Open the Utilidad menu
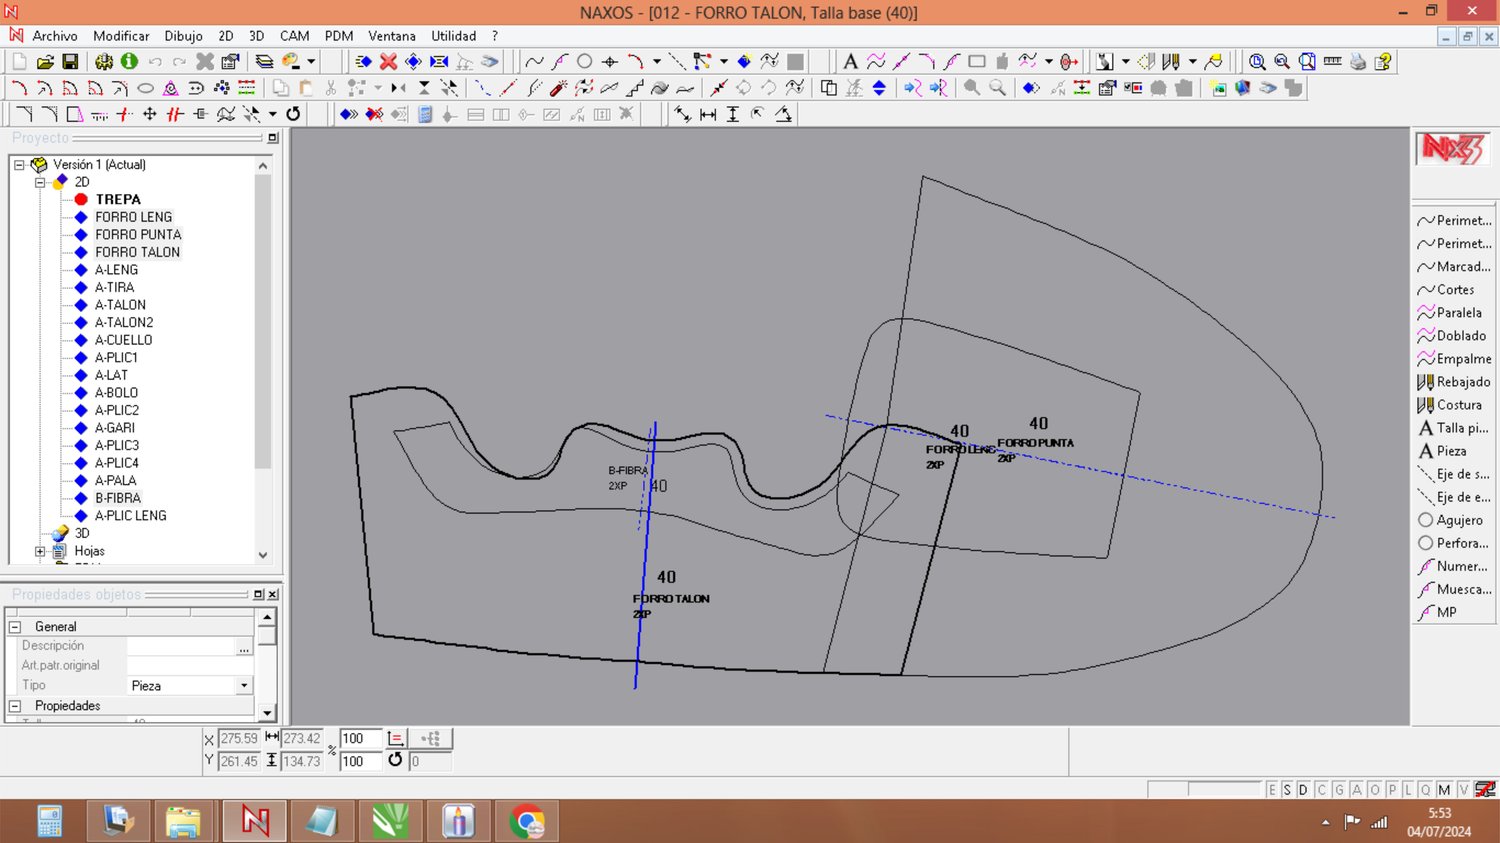1500x843 pixels. pyautogui.click(x=453, y=36)
